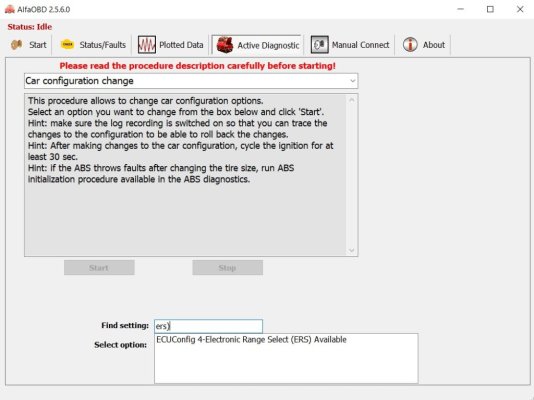Select the Active Diagnostic tab
The image size is (534, 400).
(x=268, y=45)
